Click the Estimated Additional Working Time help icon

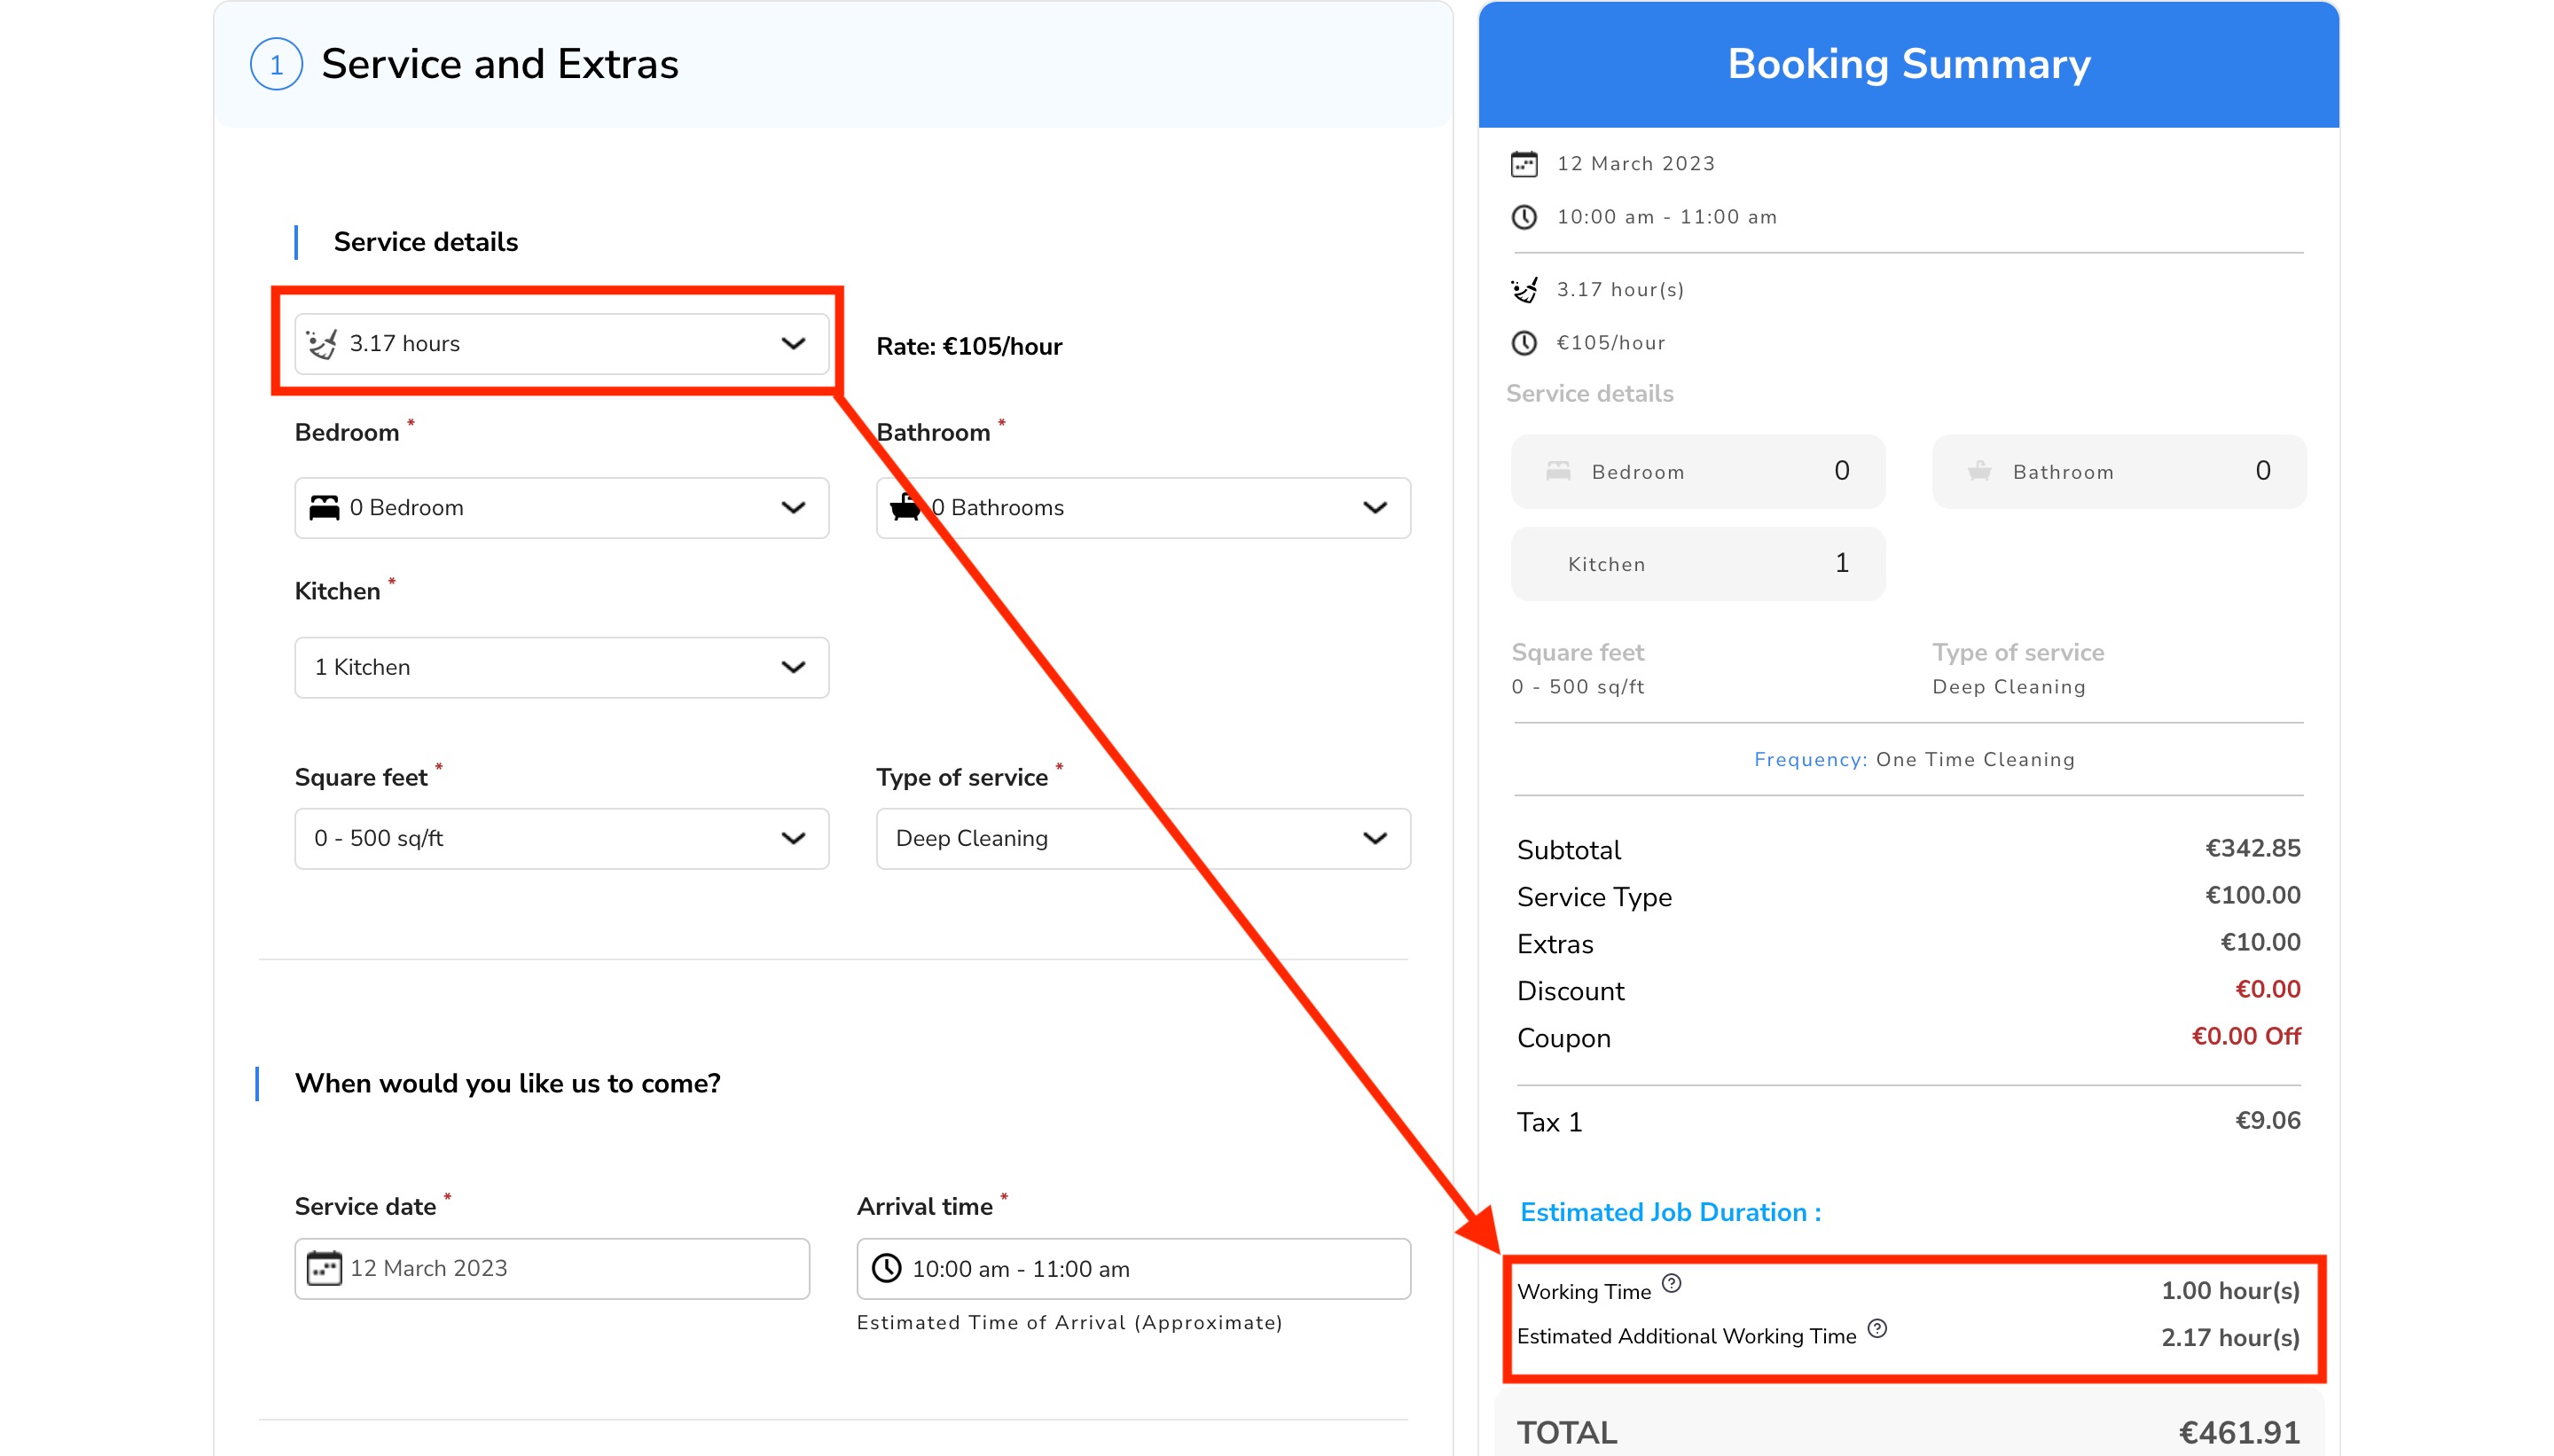[x=1877, y=1328]
